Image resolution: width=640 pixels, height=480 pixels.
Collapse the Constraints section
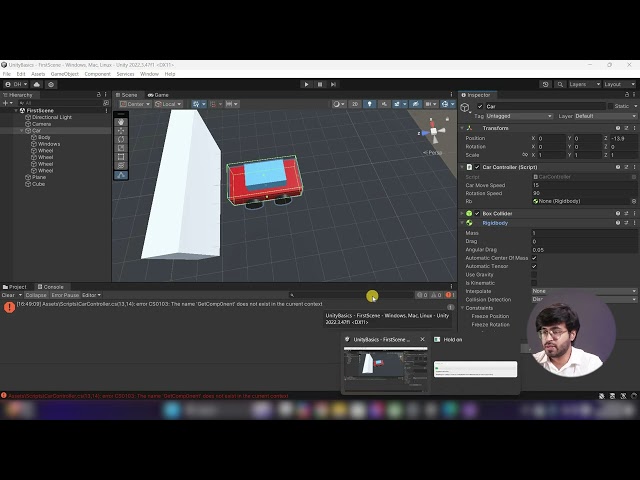coord(462,308)
